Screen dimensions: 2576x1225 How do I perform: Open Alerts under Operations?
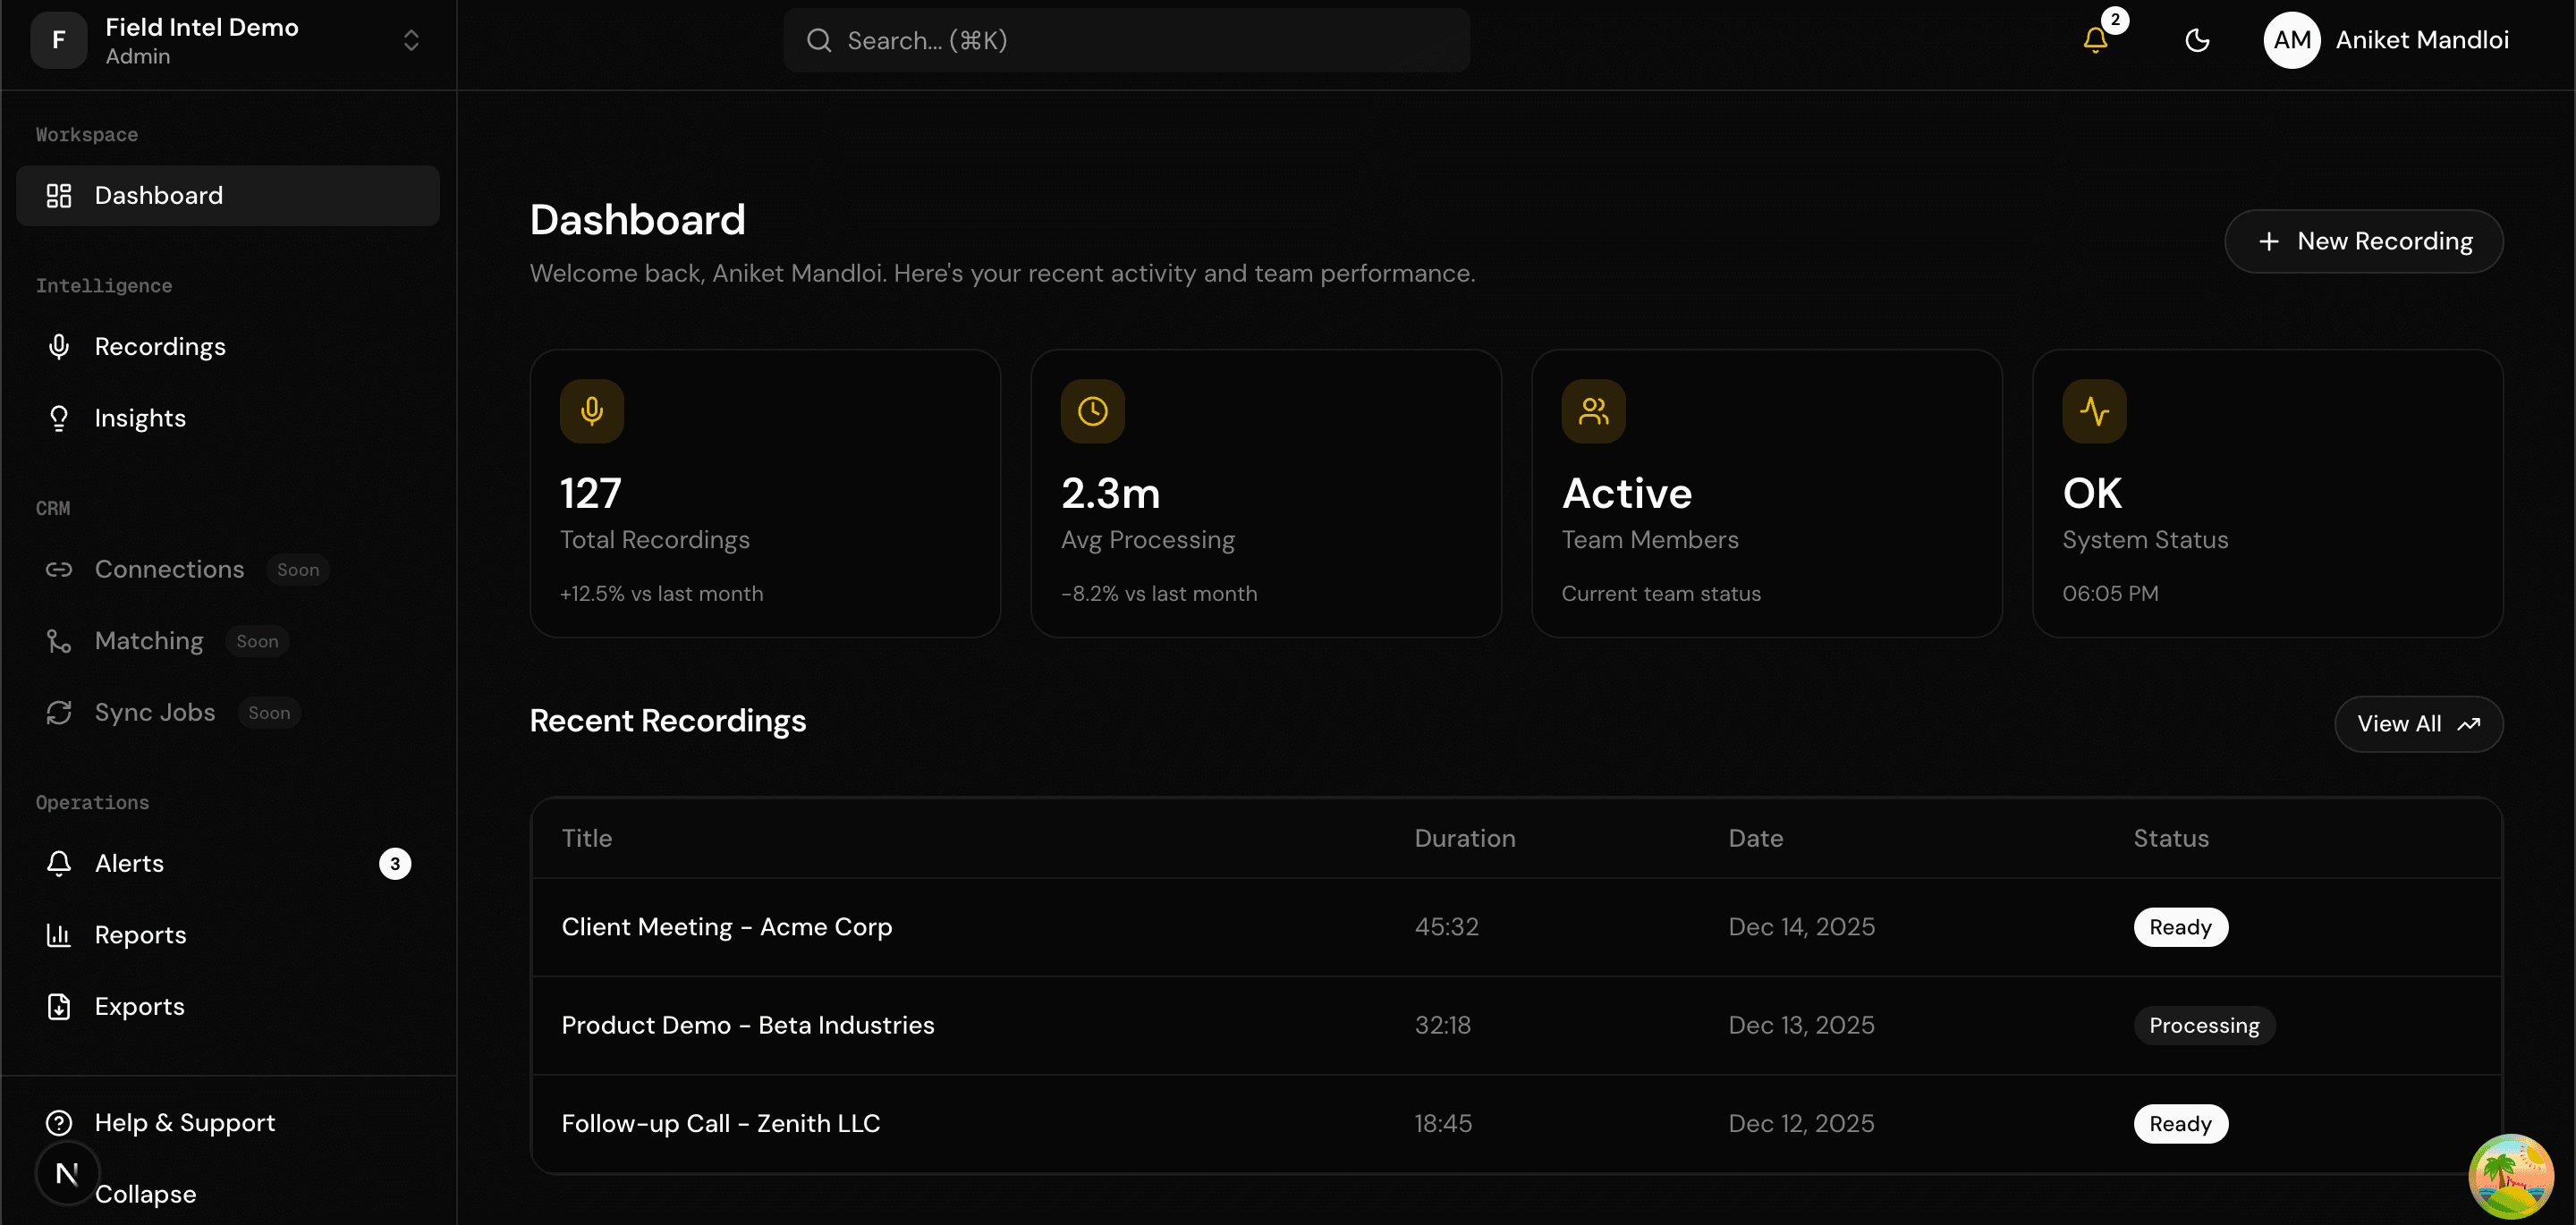pyautogui.click(x=228, y=863)
